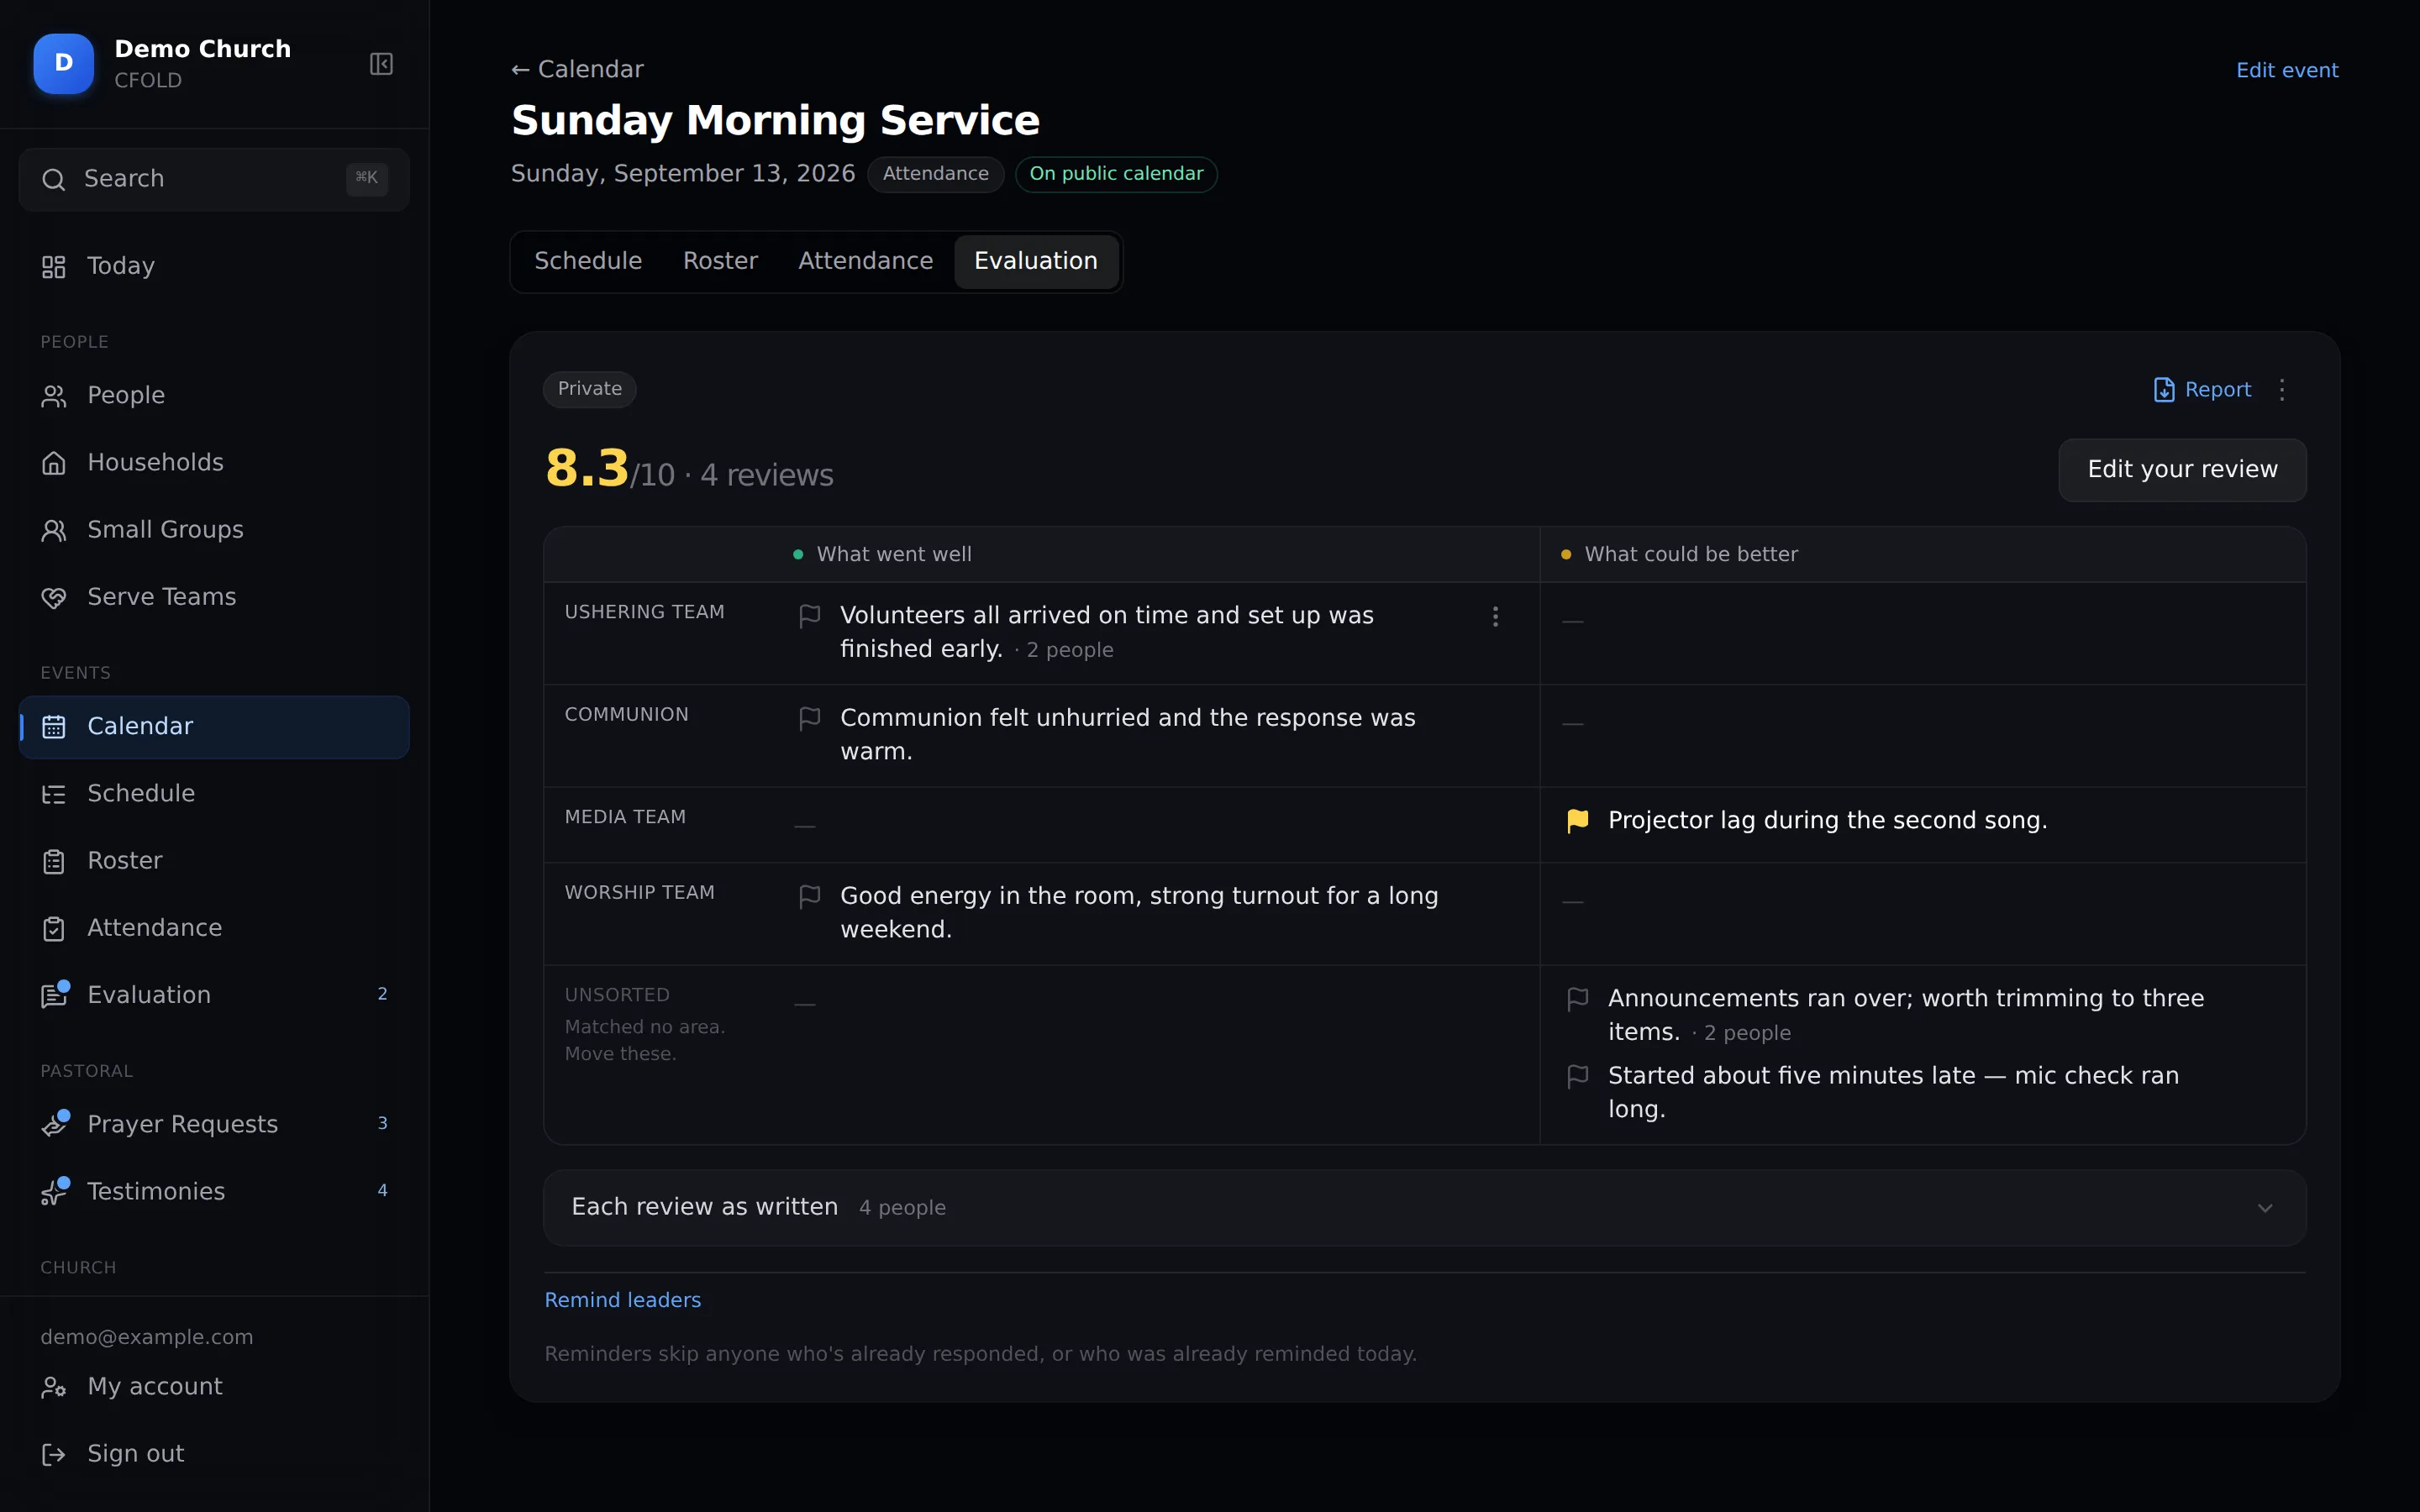The image size is (2420, 1512).
Task: Click the Demo Church logo avatar
Action: point(64,64)
